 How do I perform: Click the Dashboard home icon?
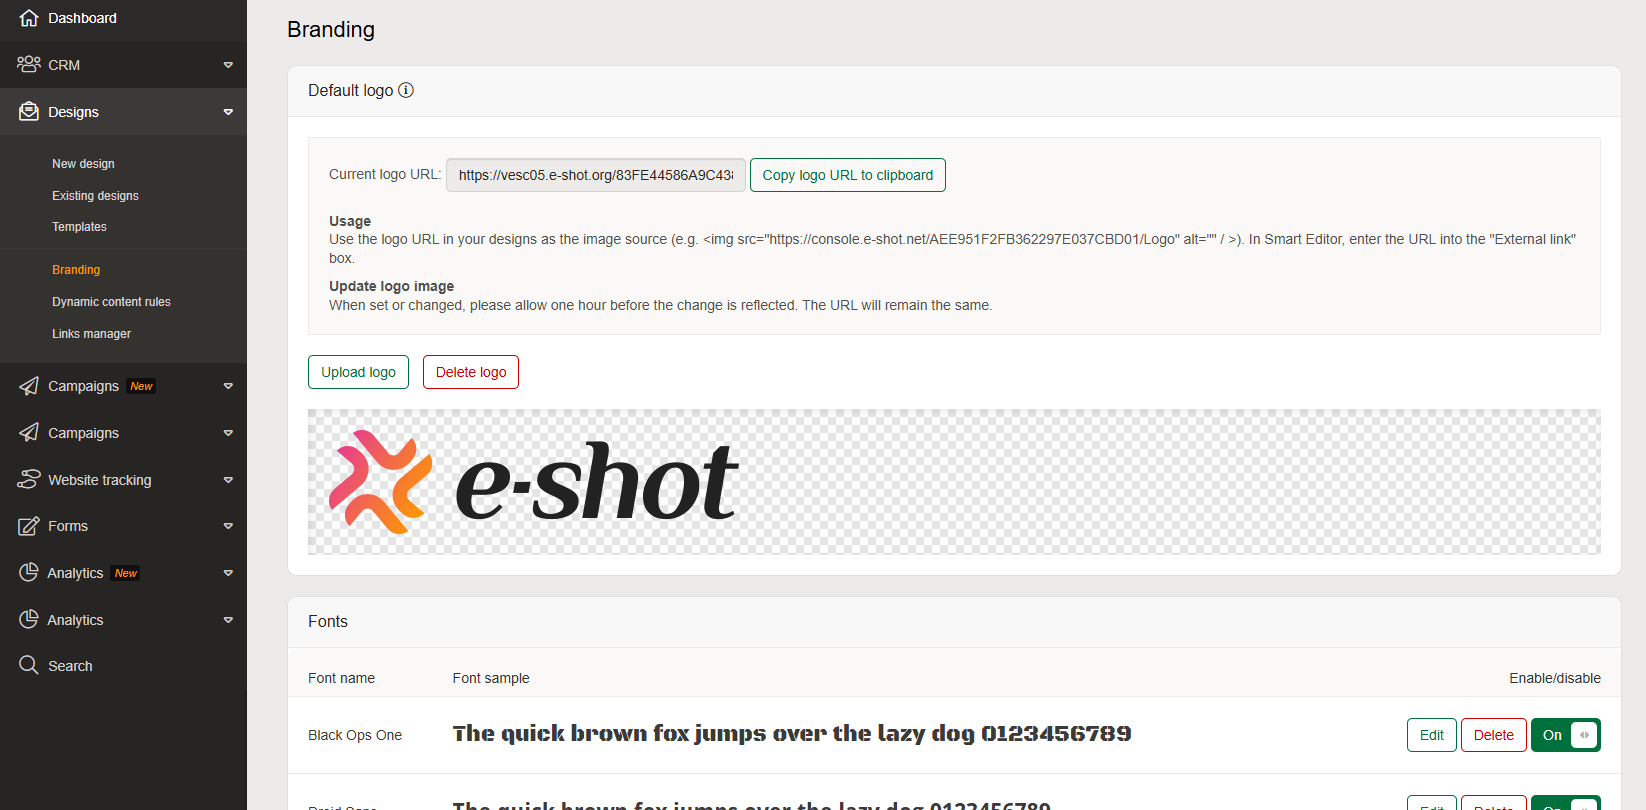pyautogui.click(x=29, y=18)
